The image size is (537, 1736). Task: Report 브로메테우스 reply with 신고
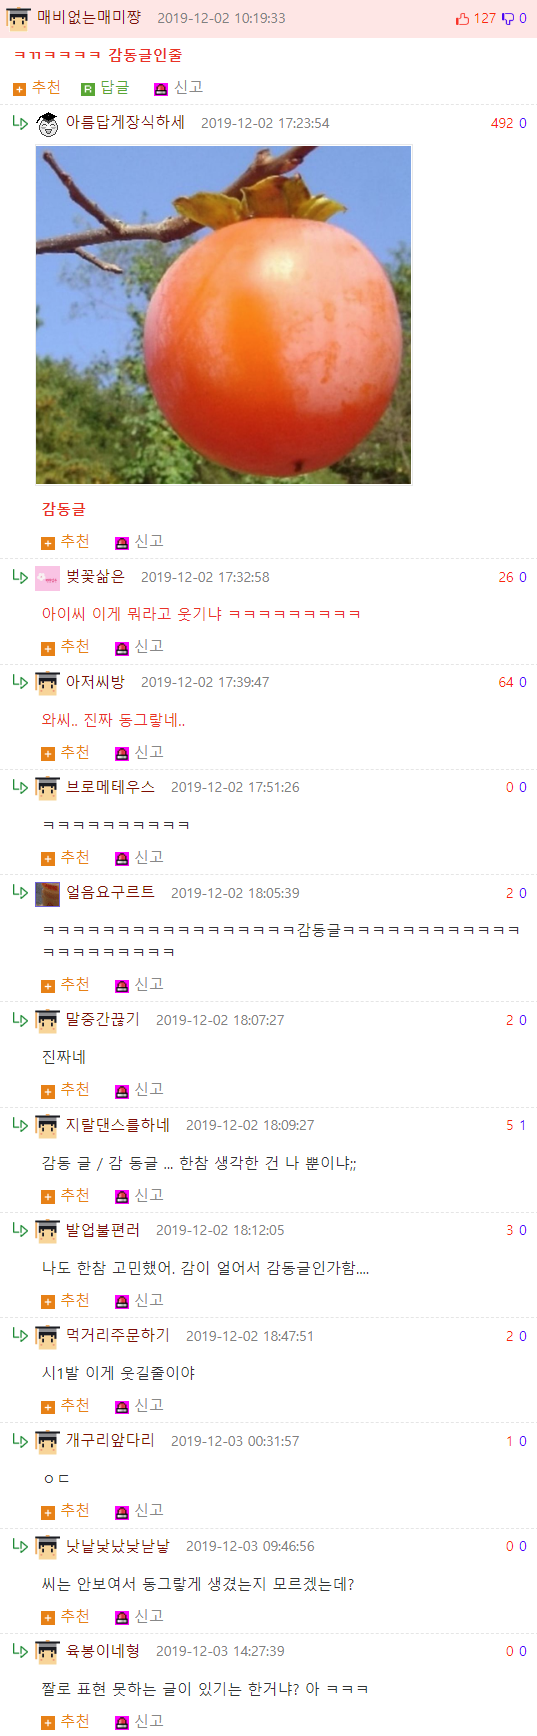[140, 857]
